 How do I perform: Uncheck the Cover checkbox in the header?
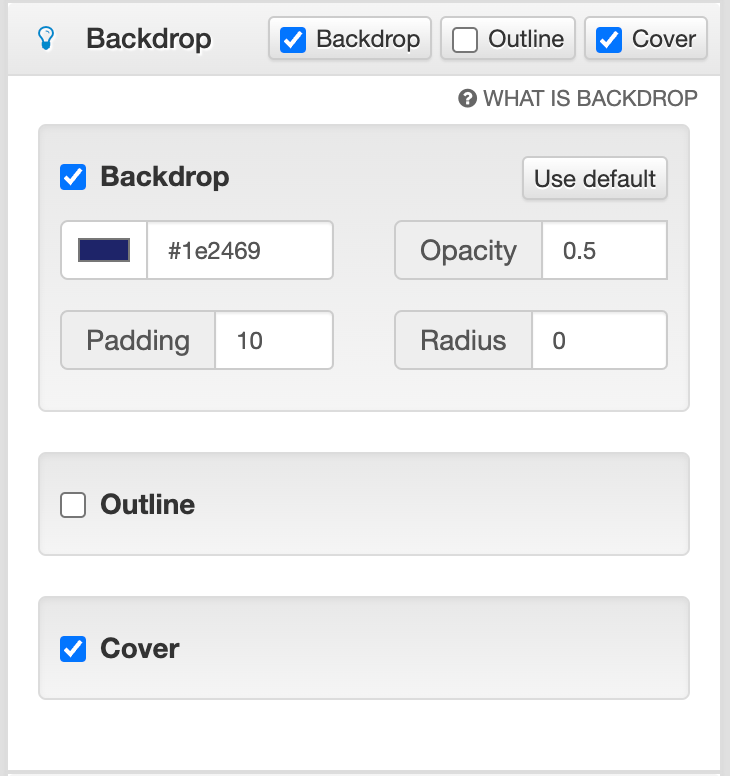609,40
